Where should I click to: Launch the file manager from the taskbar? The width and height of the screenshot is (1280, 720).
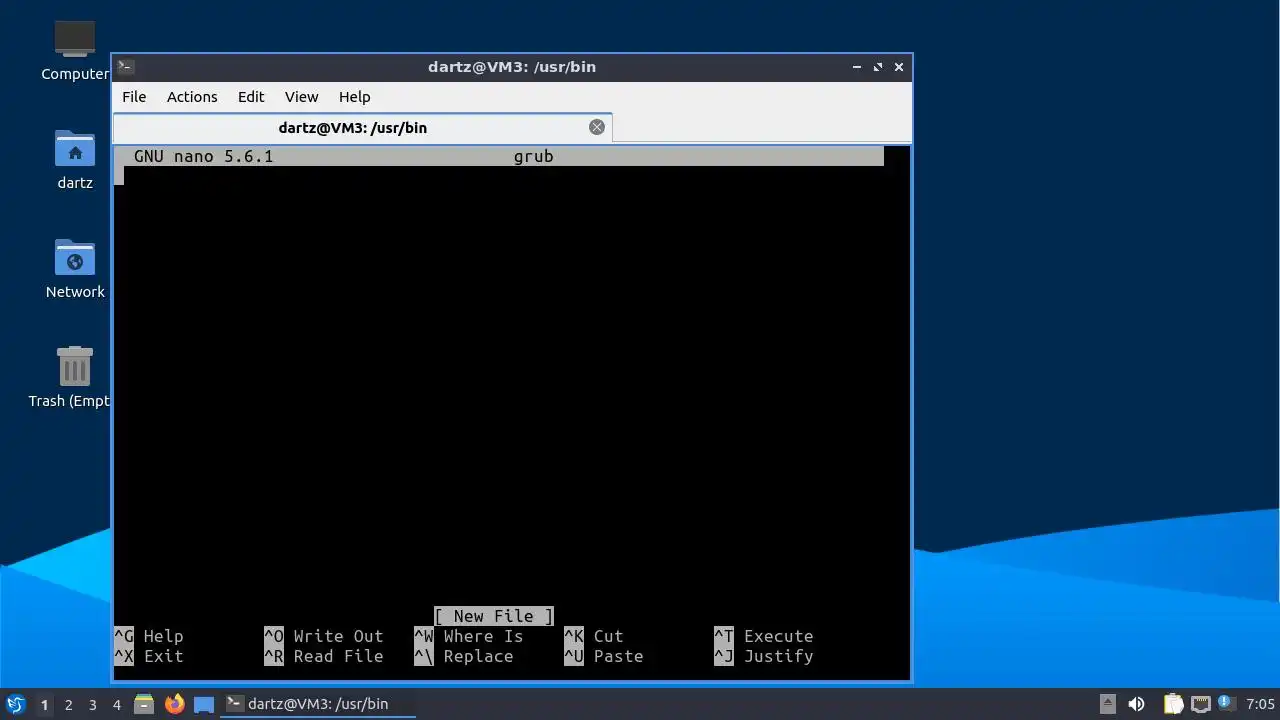pos(144,704)
